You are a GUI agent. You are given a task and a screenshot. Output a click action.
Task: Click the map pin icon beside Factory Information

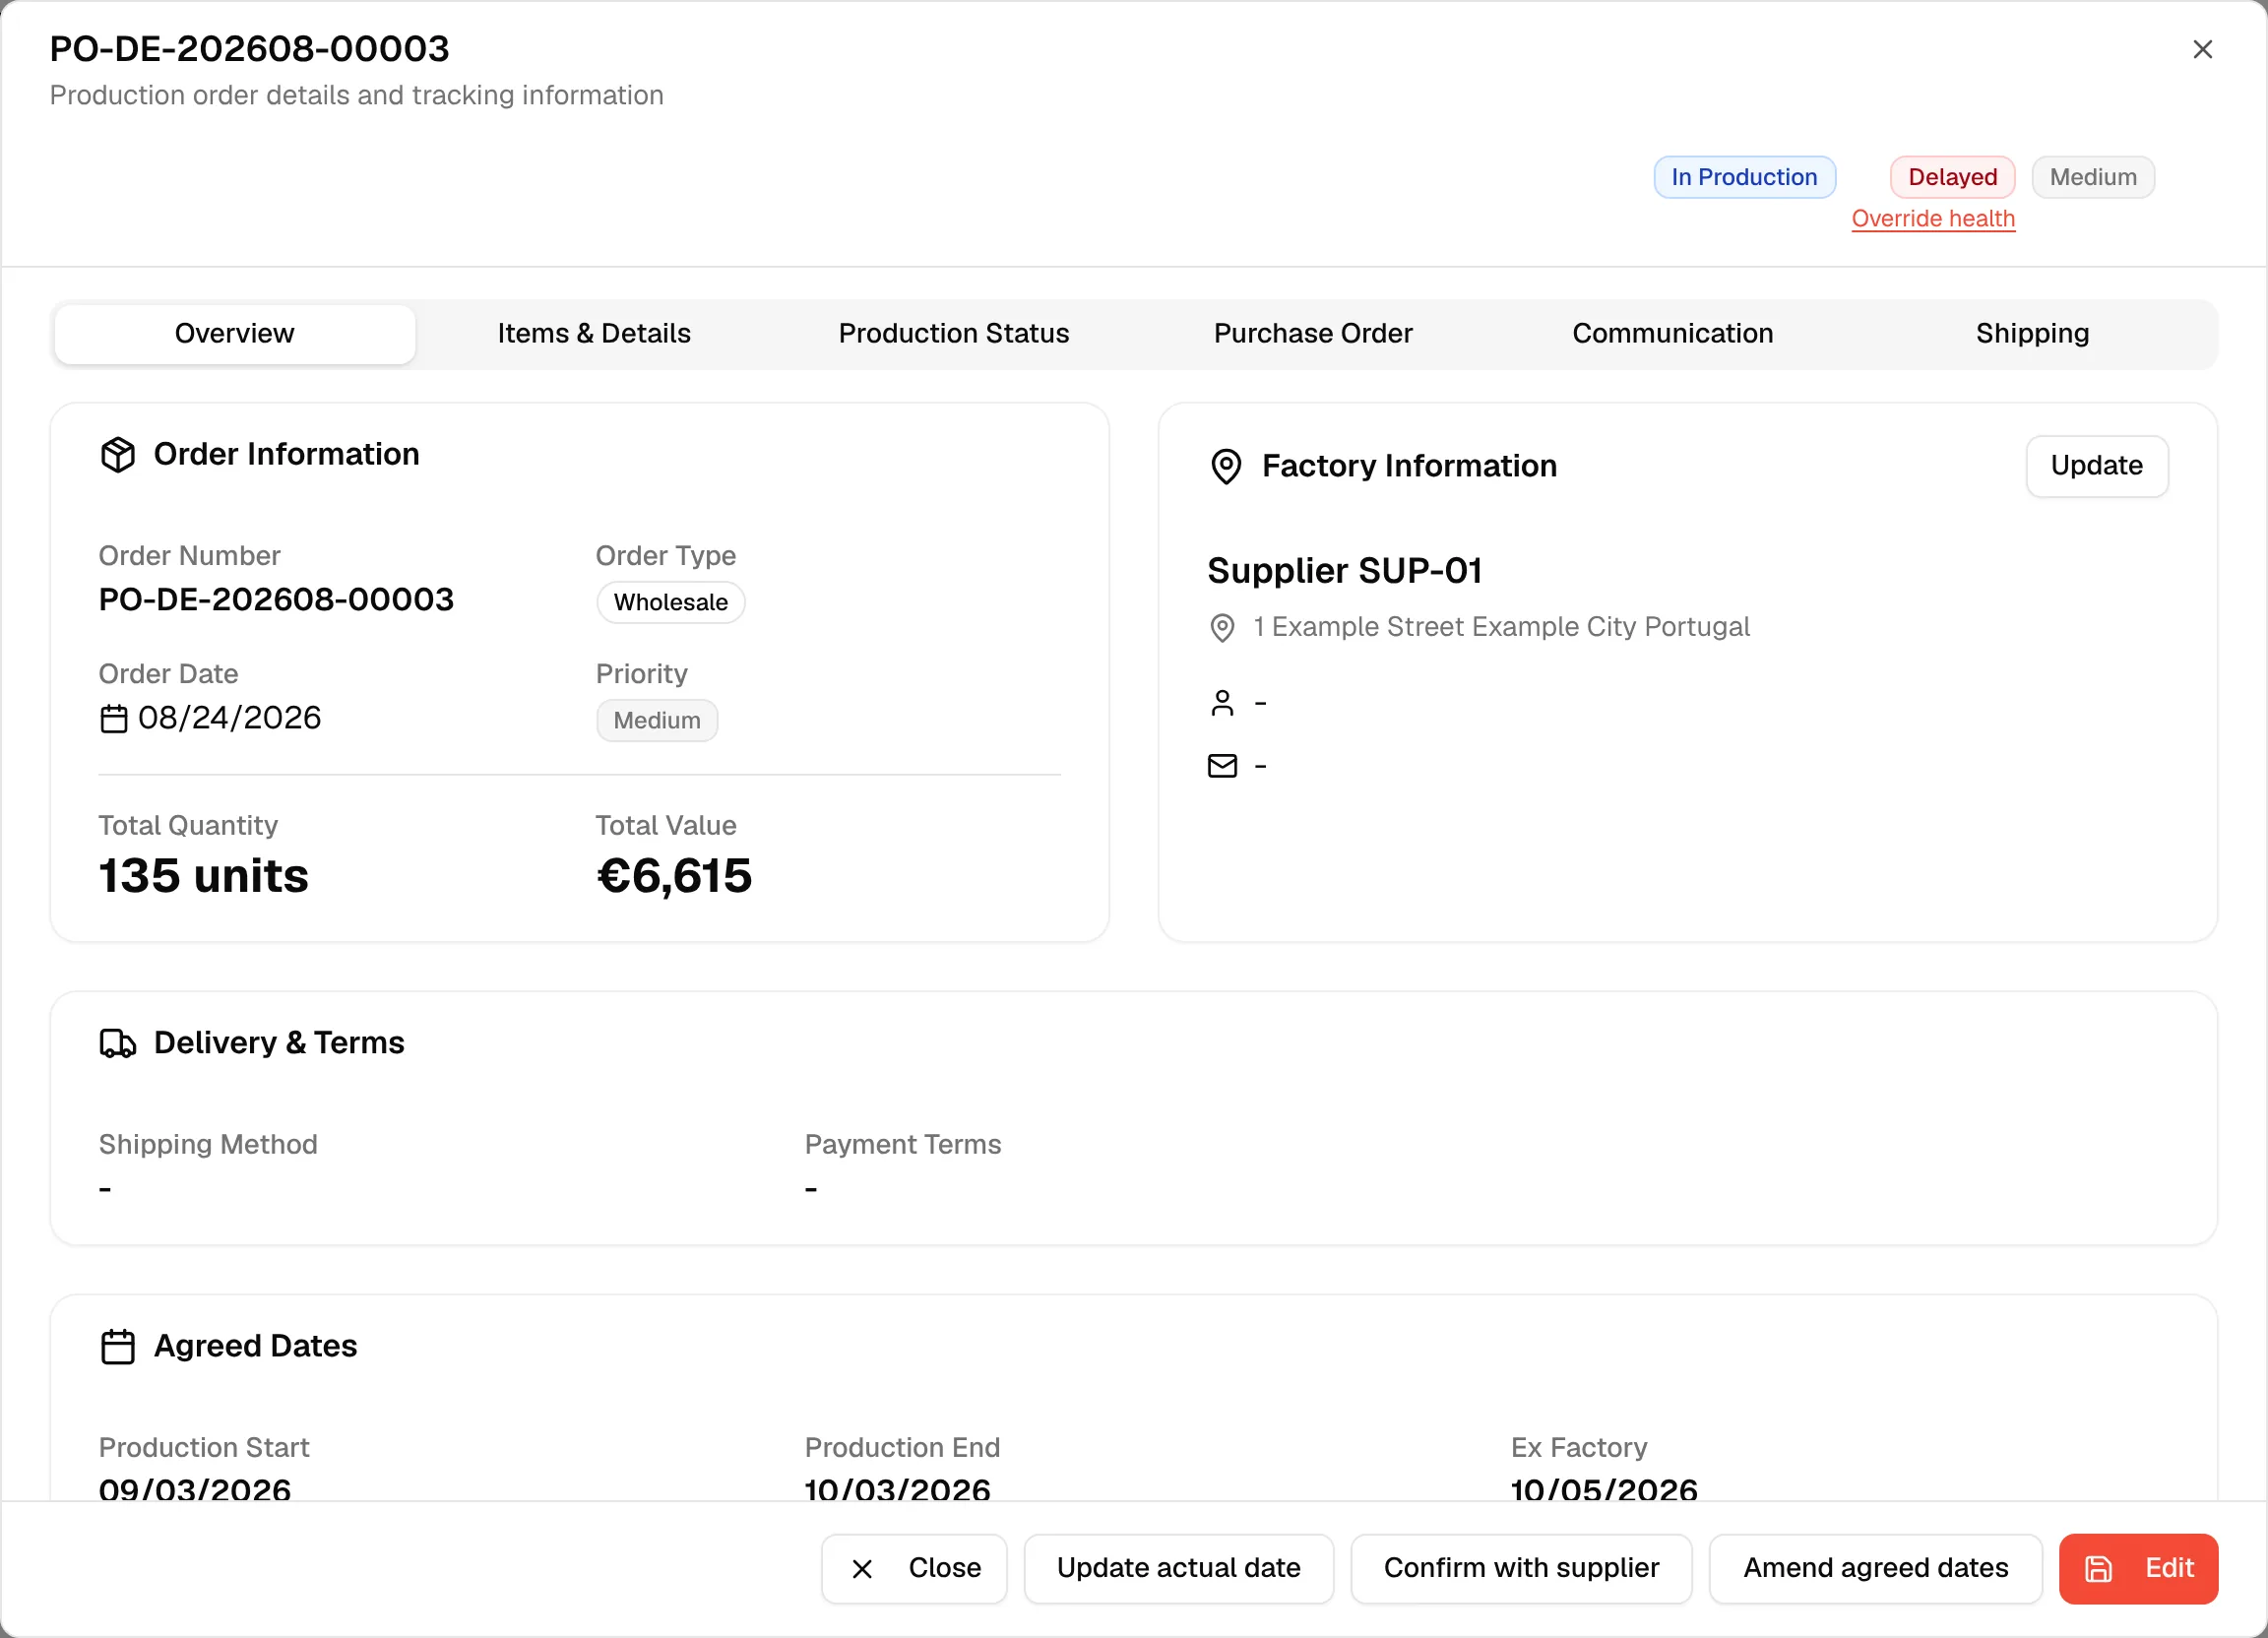pos(1226,466)
